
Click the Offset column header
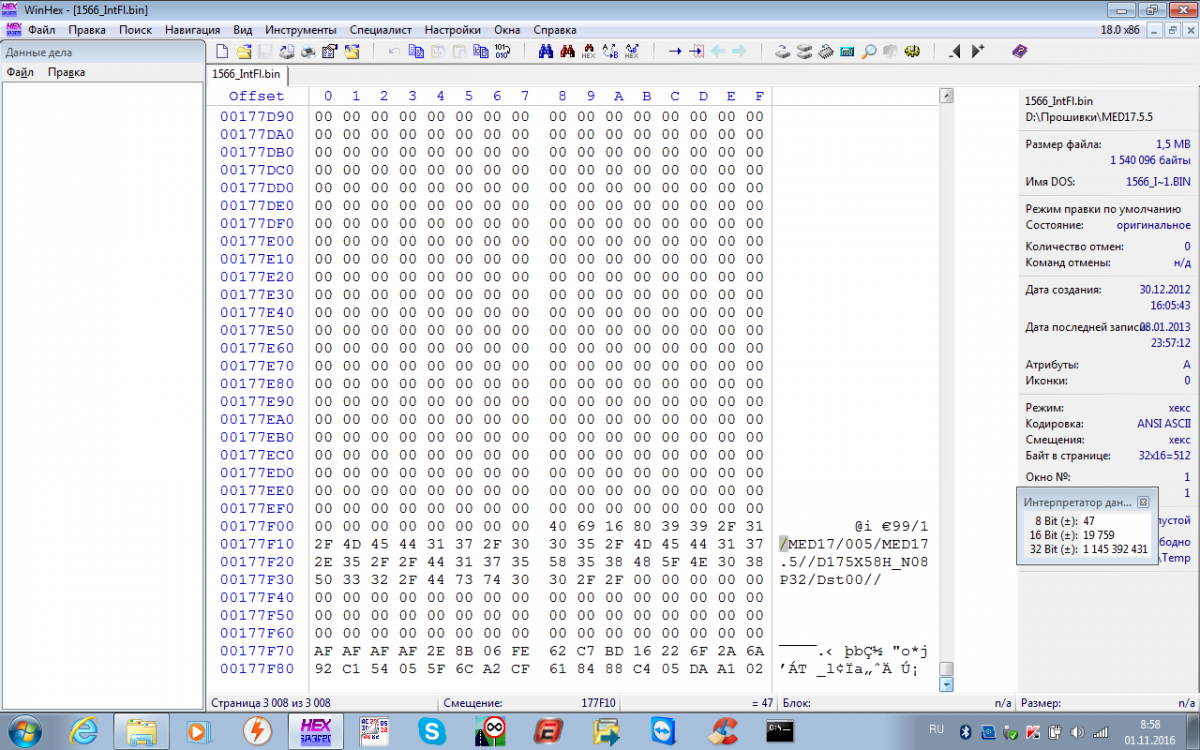[x=256, y=96]
